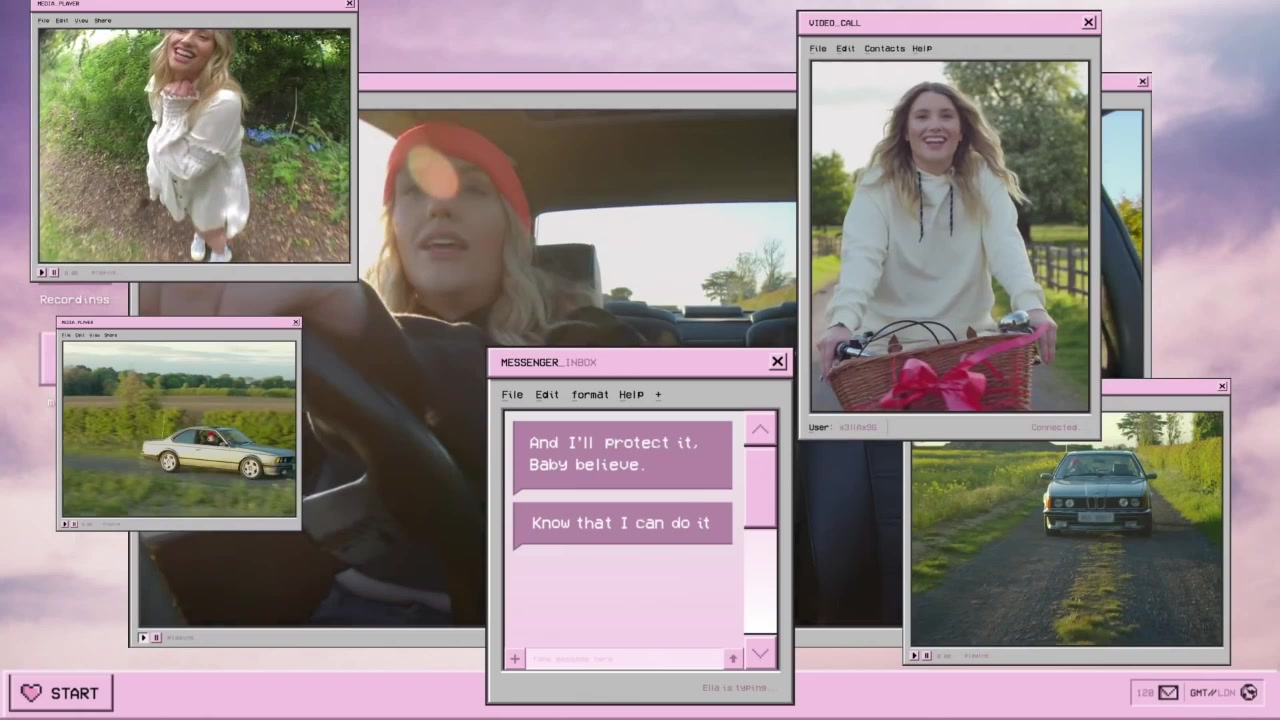Open the Recordings desktop label
The height and width of the screenshot is (720, 1280).
(x=74, y=299)
